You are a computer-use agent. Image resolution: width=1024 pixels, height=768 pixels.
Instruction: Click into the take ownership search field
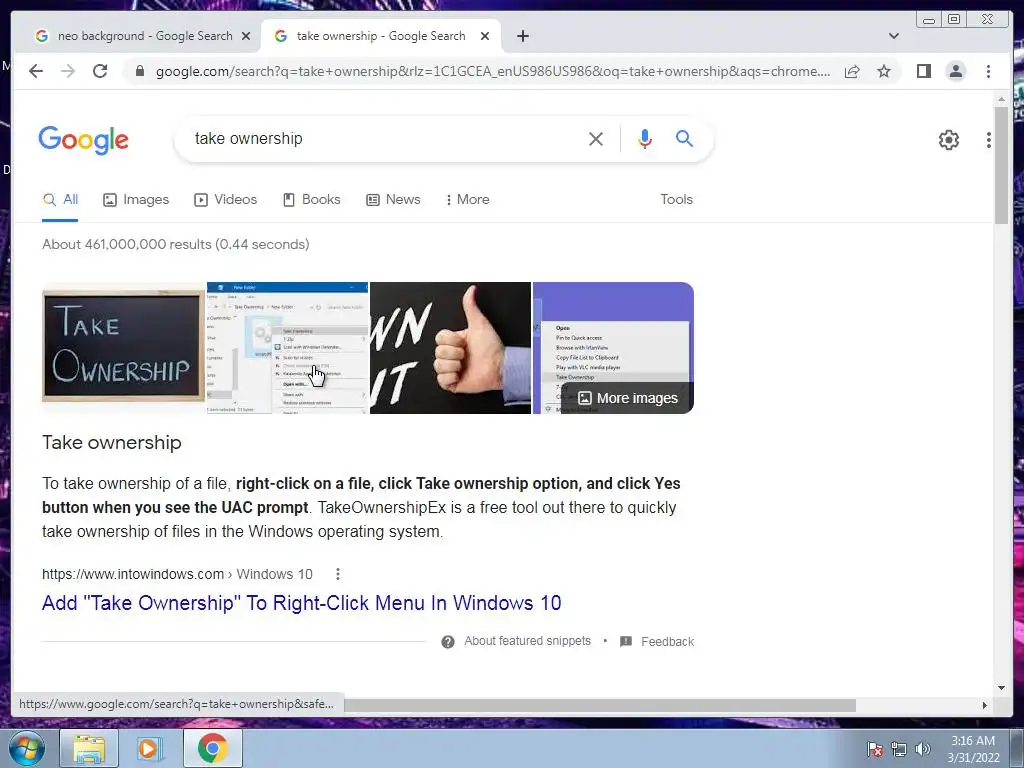click(385, 138)
